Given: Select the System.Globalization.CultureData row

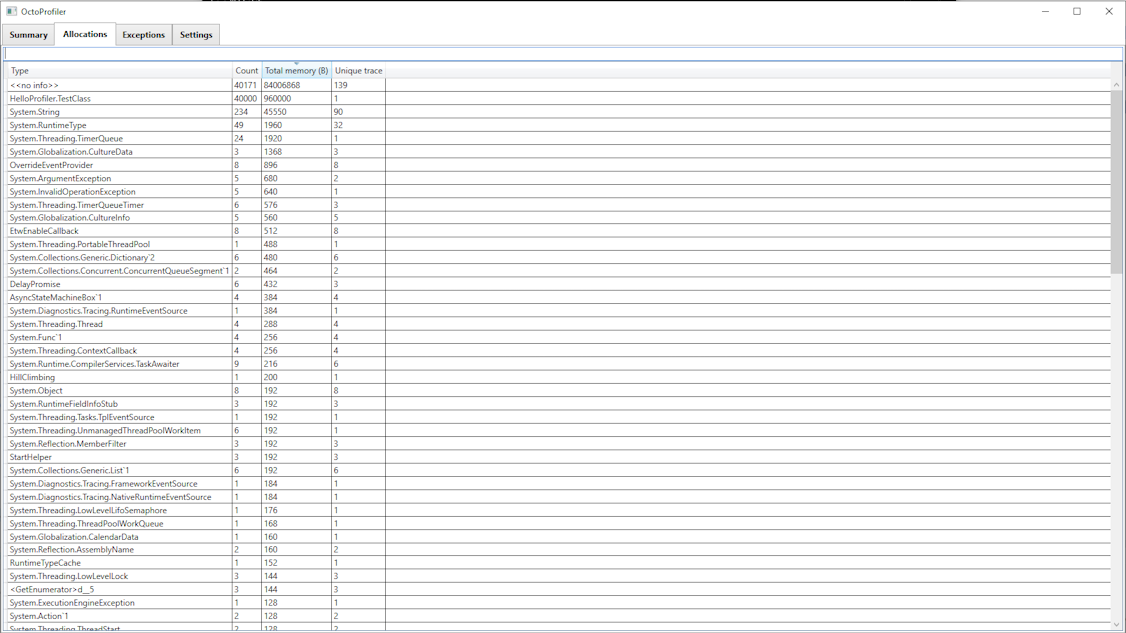Looking at the screenshot, I should pyautogui.click(x=559, y=152).
